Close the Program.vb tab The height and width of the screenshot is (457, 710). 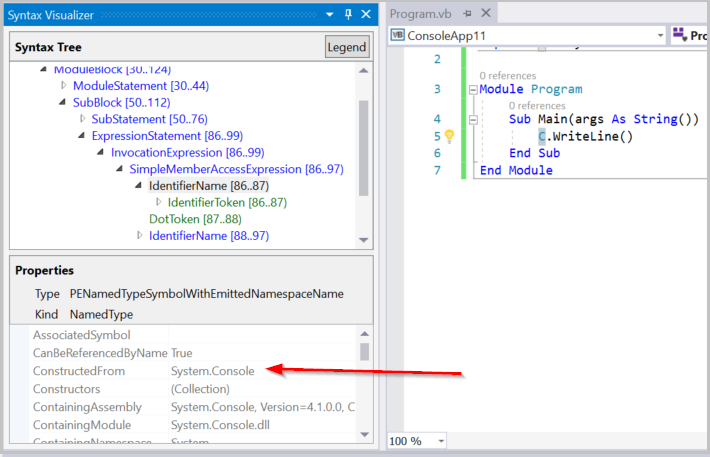click(486, 14)
